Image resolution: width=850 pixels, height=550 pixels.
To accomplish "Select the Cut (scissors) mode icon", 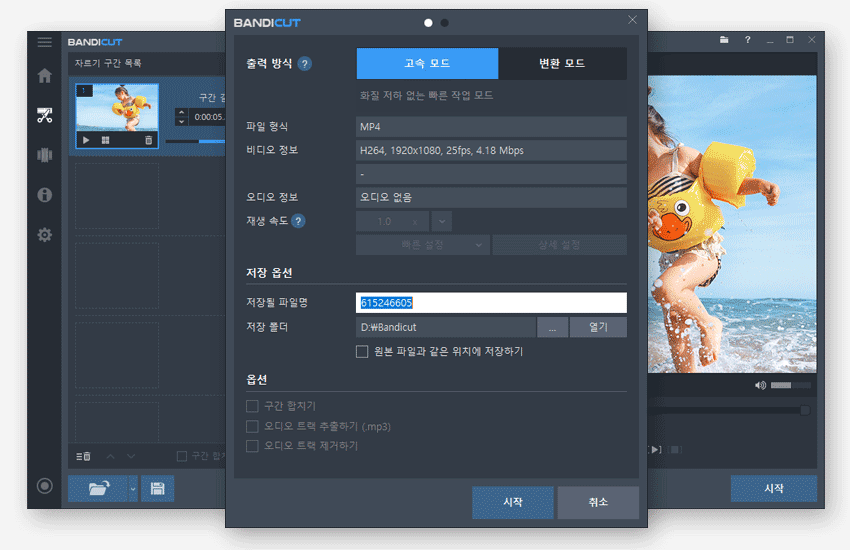I will tap(44, 115).
